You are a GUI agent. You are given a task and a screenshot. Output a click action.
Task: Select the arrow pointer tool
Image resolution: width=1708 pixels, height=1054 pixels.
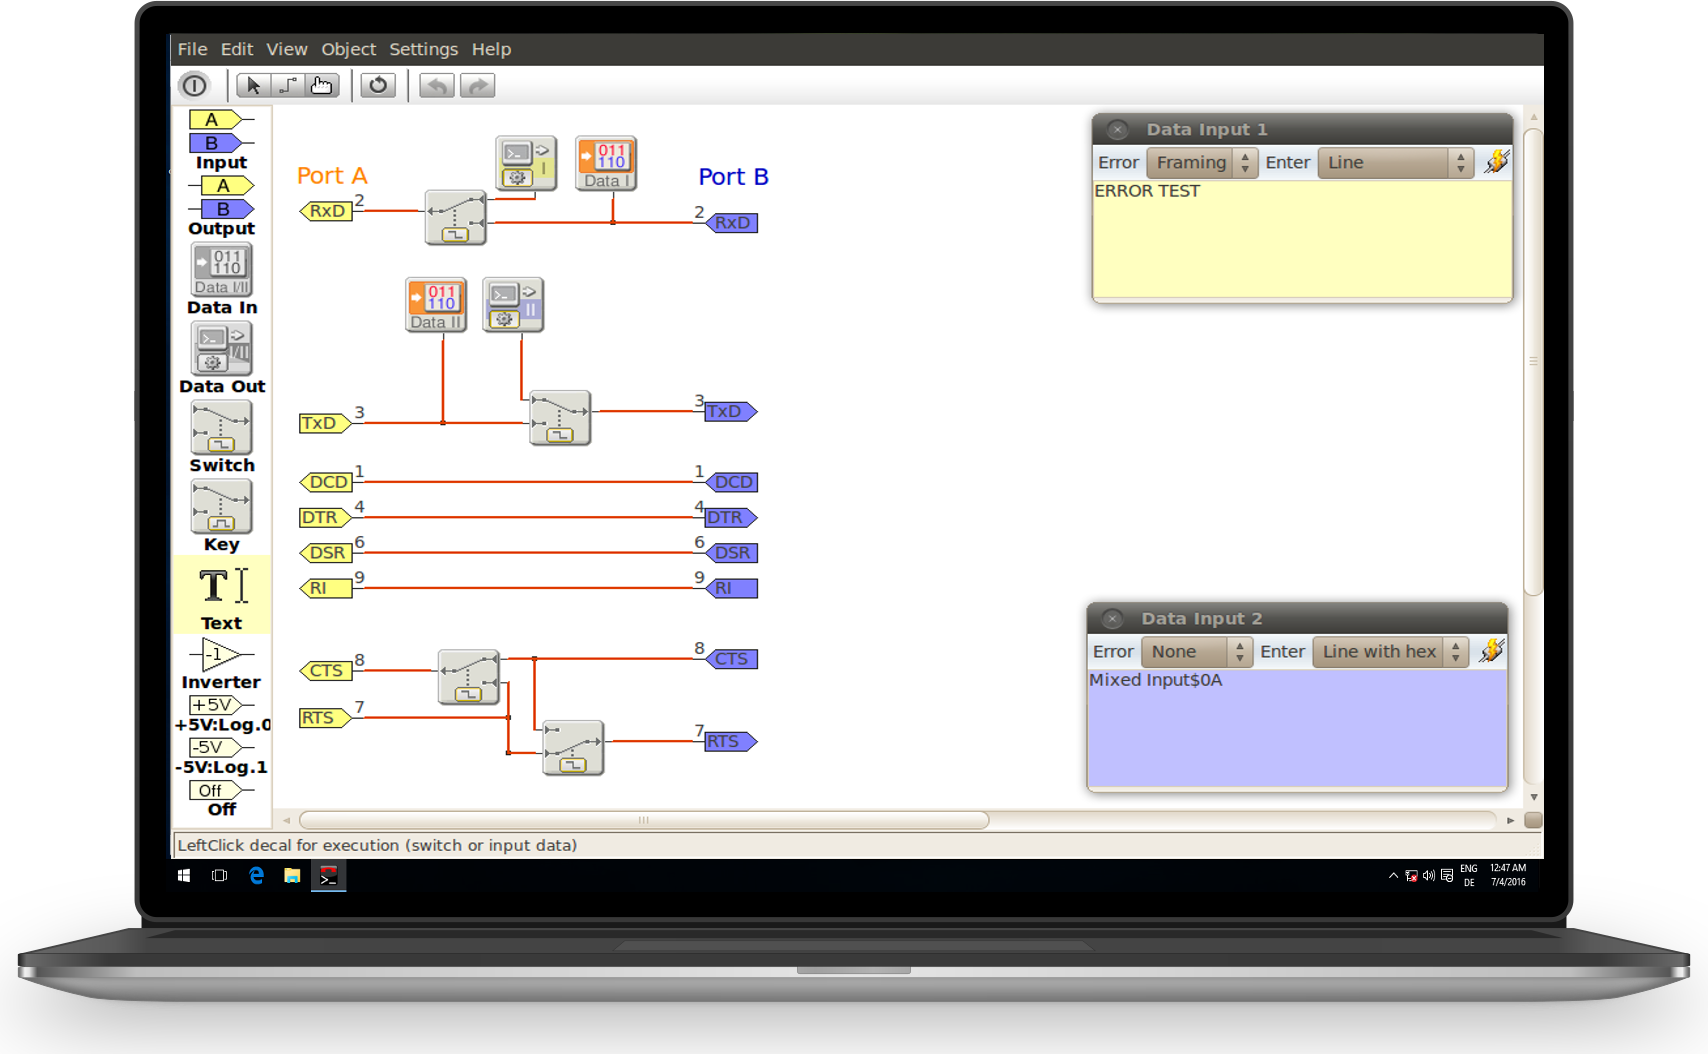pyautogui.click(x=253, y=86)
